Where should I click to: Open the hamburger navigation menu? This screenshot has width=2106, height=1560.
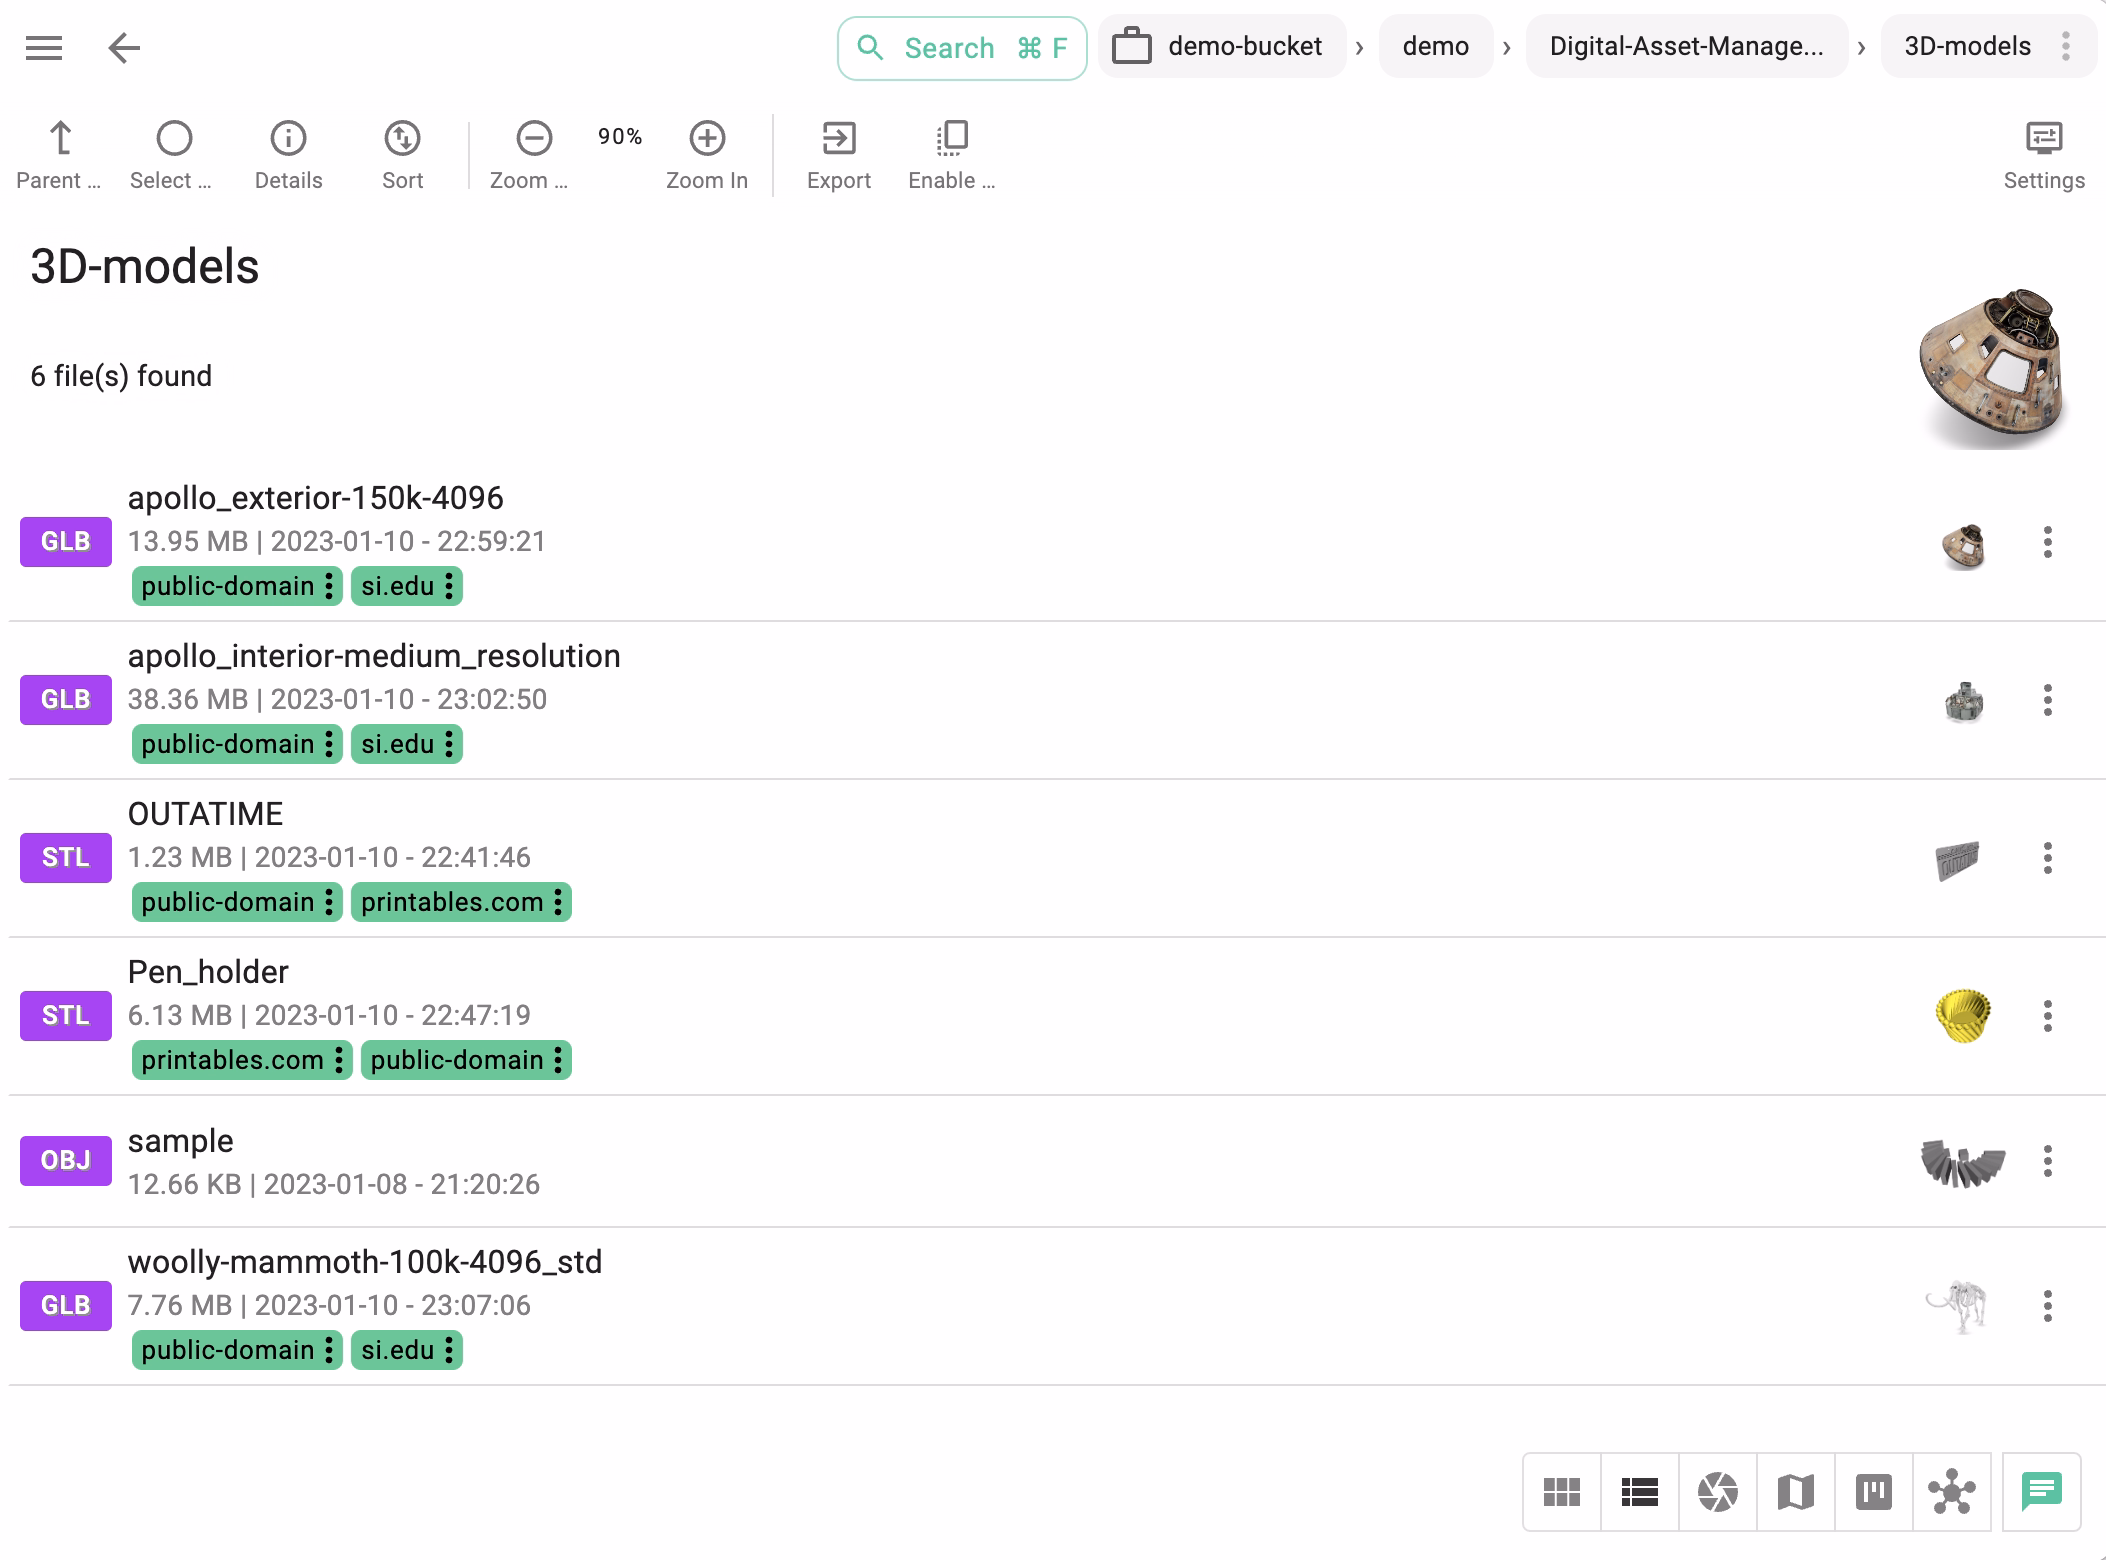(44, 47)
